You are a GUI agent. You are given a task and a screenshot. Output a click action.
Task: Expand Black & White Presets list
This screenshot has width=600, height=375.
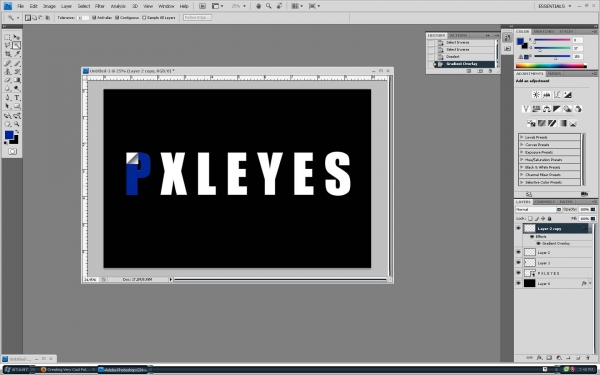pos(522,167)
